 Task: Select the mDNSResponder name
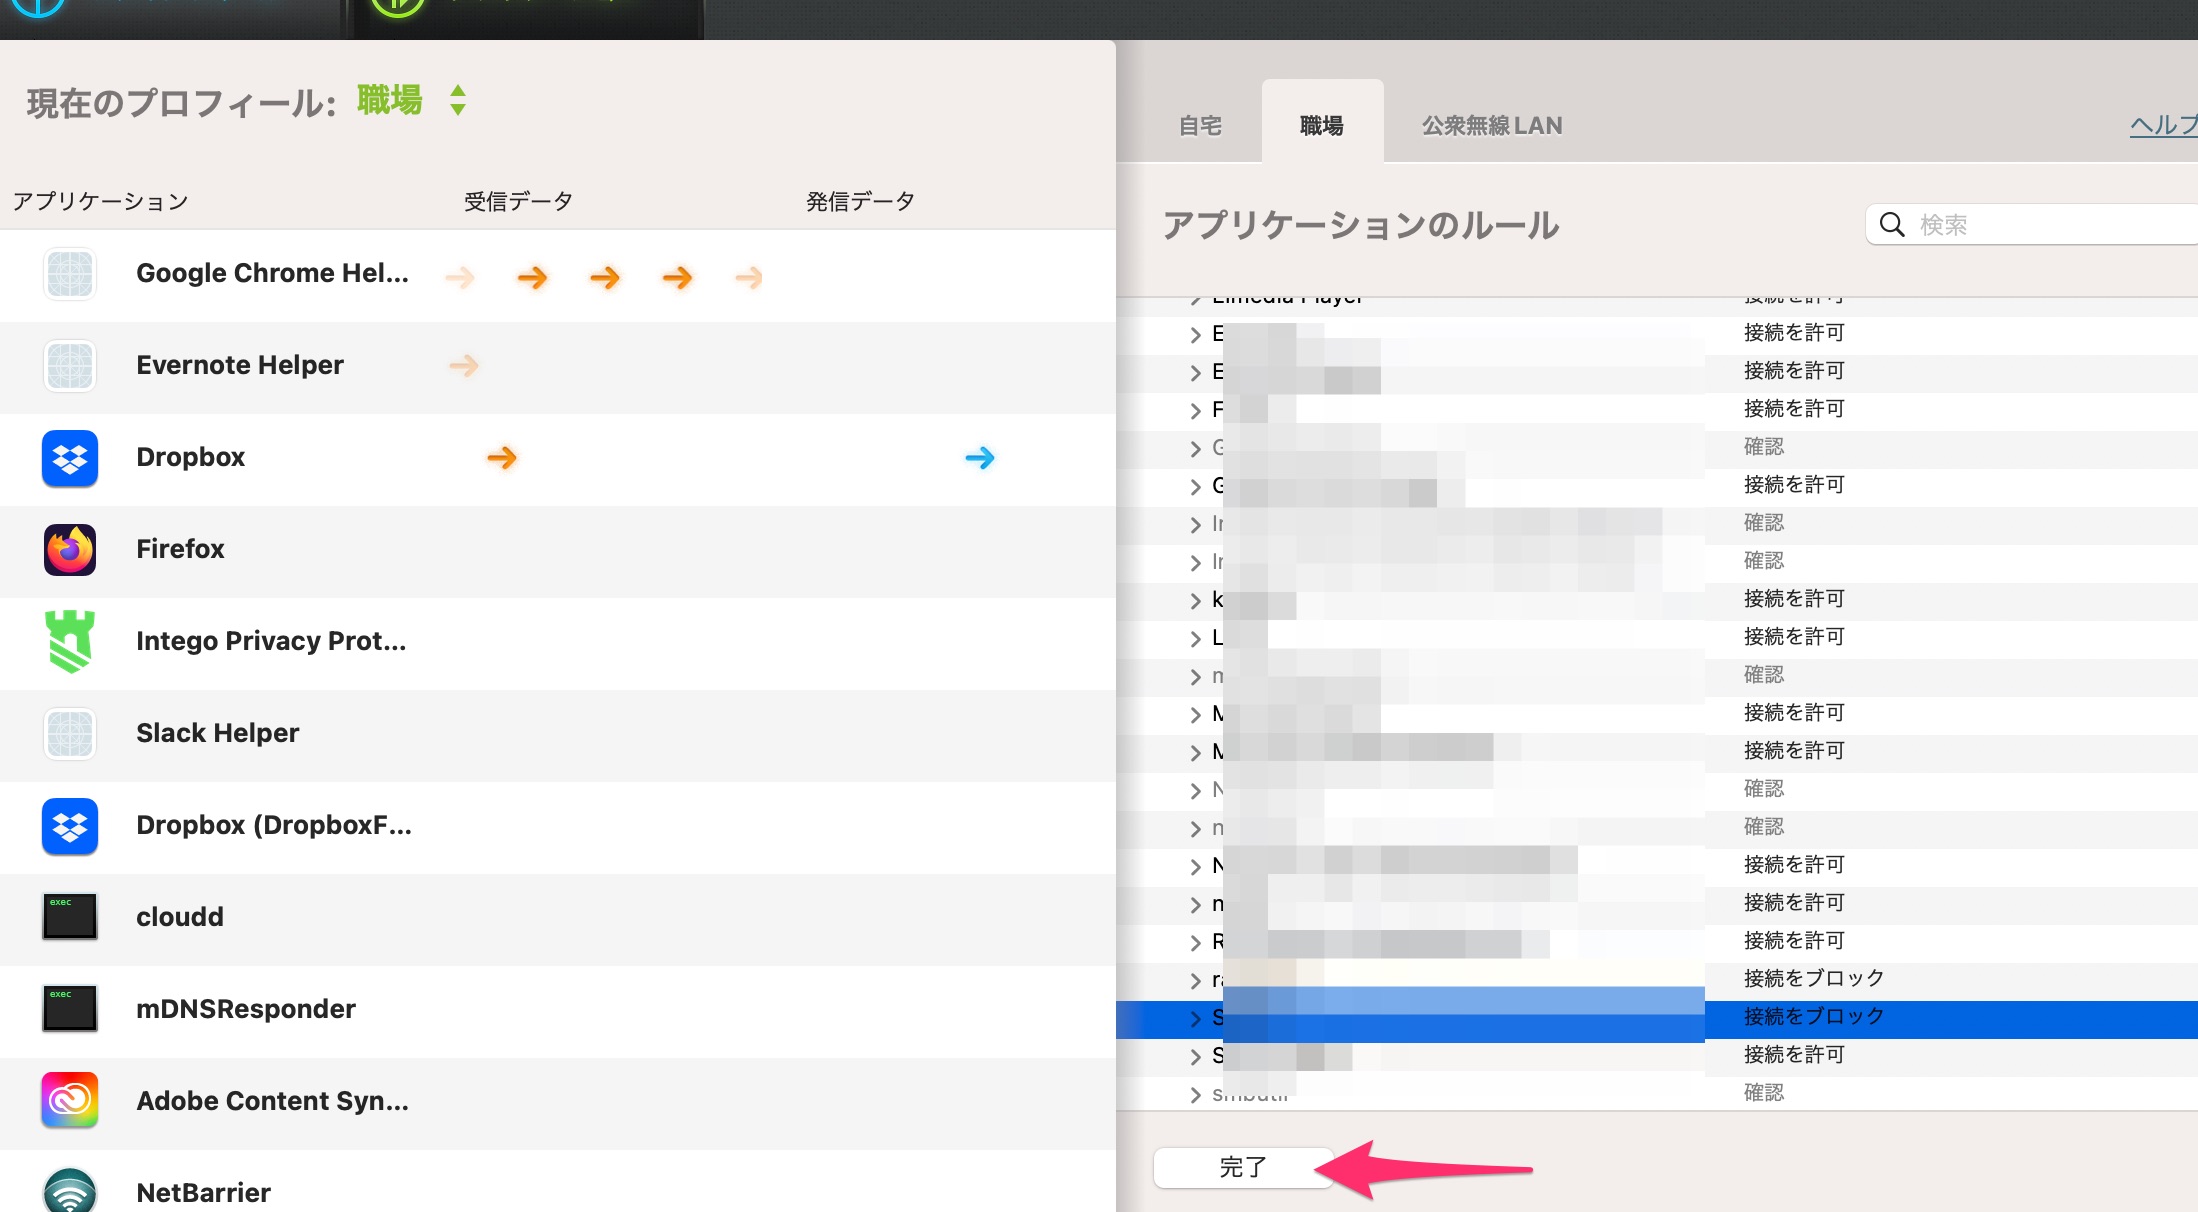[246, 1009]
